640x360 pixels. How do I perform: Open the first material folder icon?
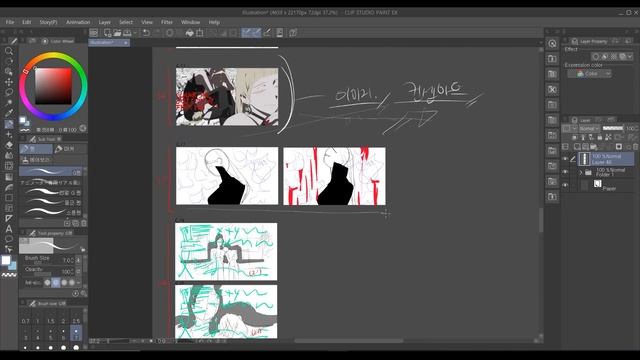(x=552, y=59)
